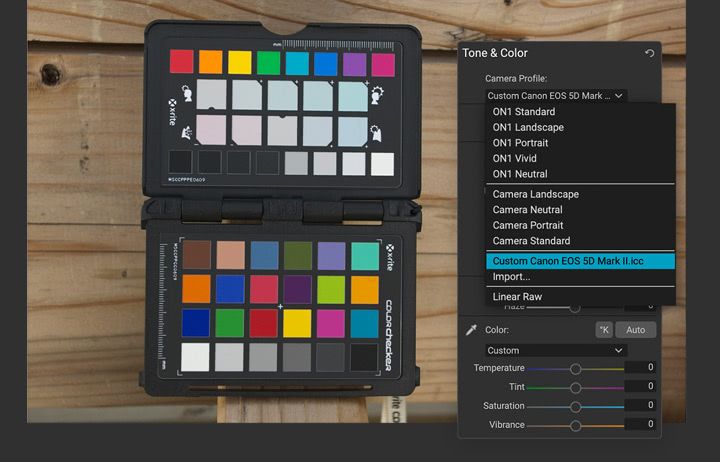Click Import... to load a profile
The width and height of the screenshot is (720, 462).
(580, 276)
